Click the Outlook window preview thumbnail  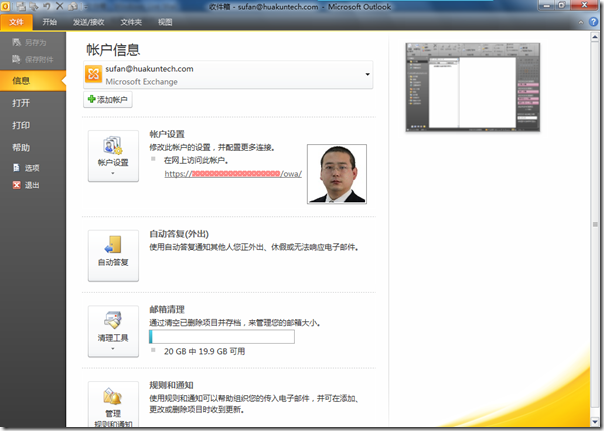point(473,87)
